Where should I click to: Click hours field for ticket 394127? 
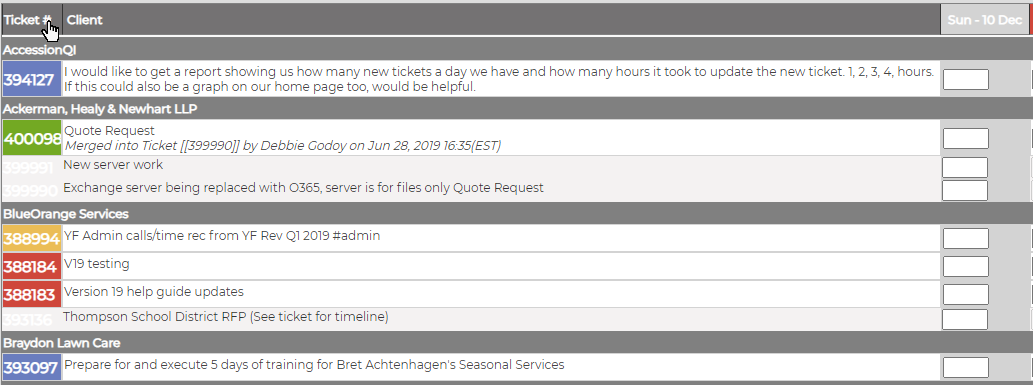[x=965, y=79]
